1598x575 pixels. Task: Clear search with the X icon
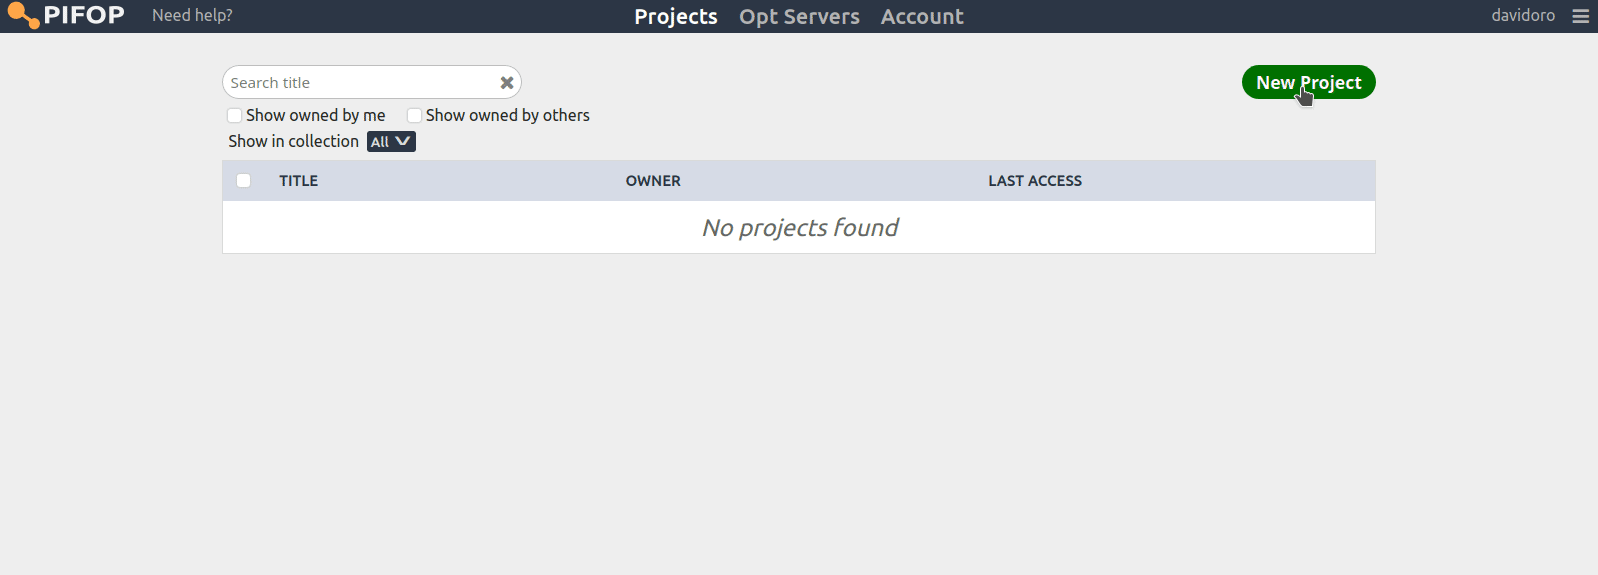pos(507,83)
